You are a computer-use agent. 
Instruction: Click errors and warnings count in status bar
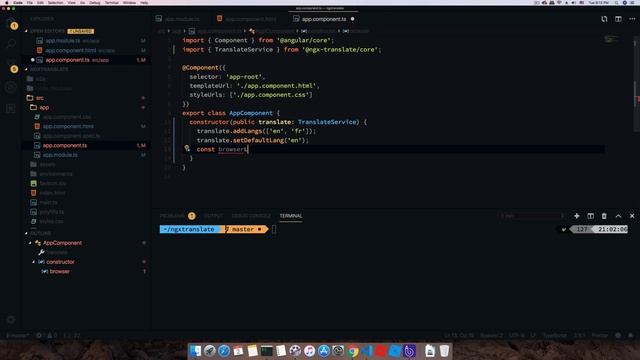[x=46, y=336]
